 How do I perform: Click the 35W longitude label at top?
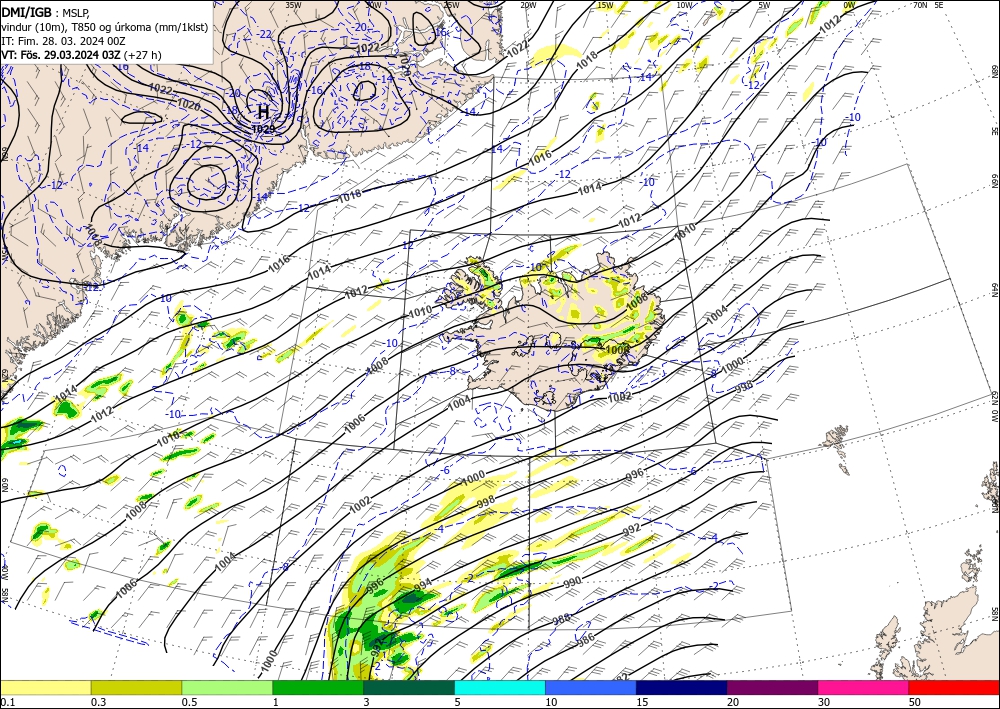coord(293,5)
